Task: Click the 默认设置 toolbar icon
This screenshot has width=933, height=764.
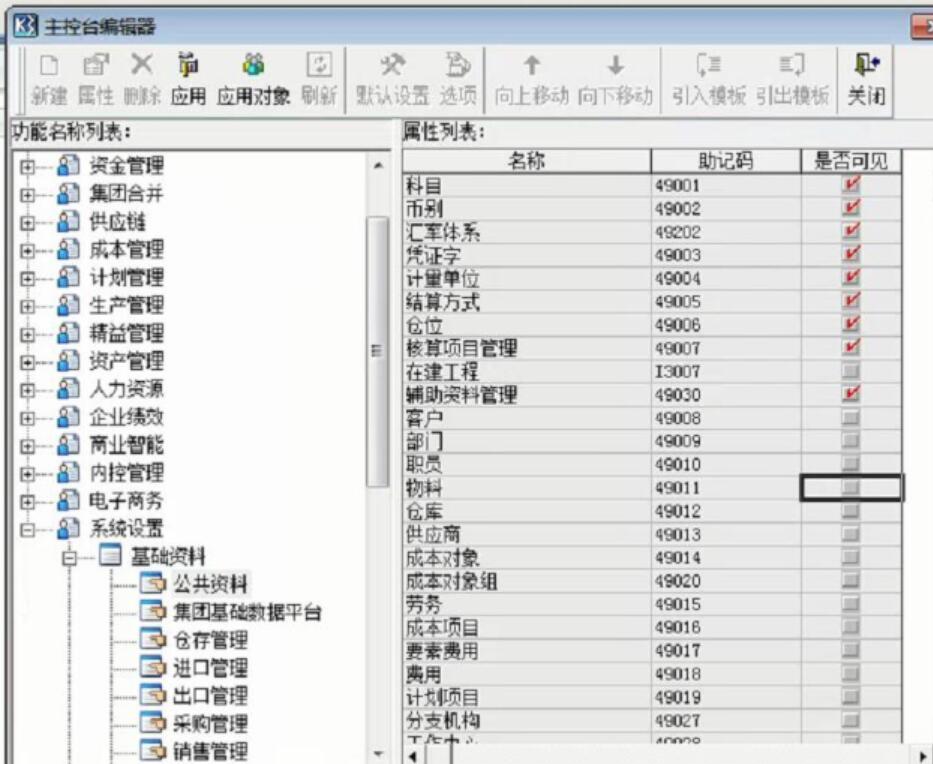Action: click(x=392, y=66)
